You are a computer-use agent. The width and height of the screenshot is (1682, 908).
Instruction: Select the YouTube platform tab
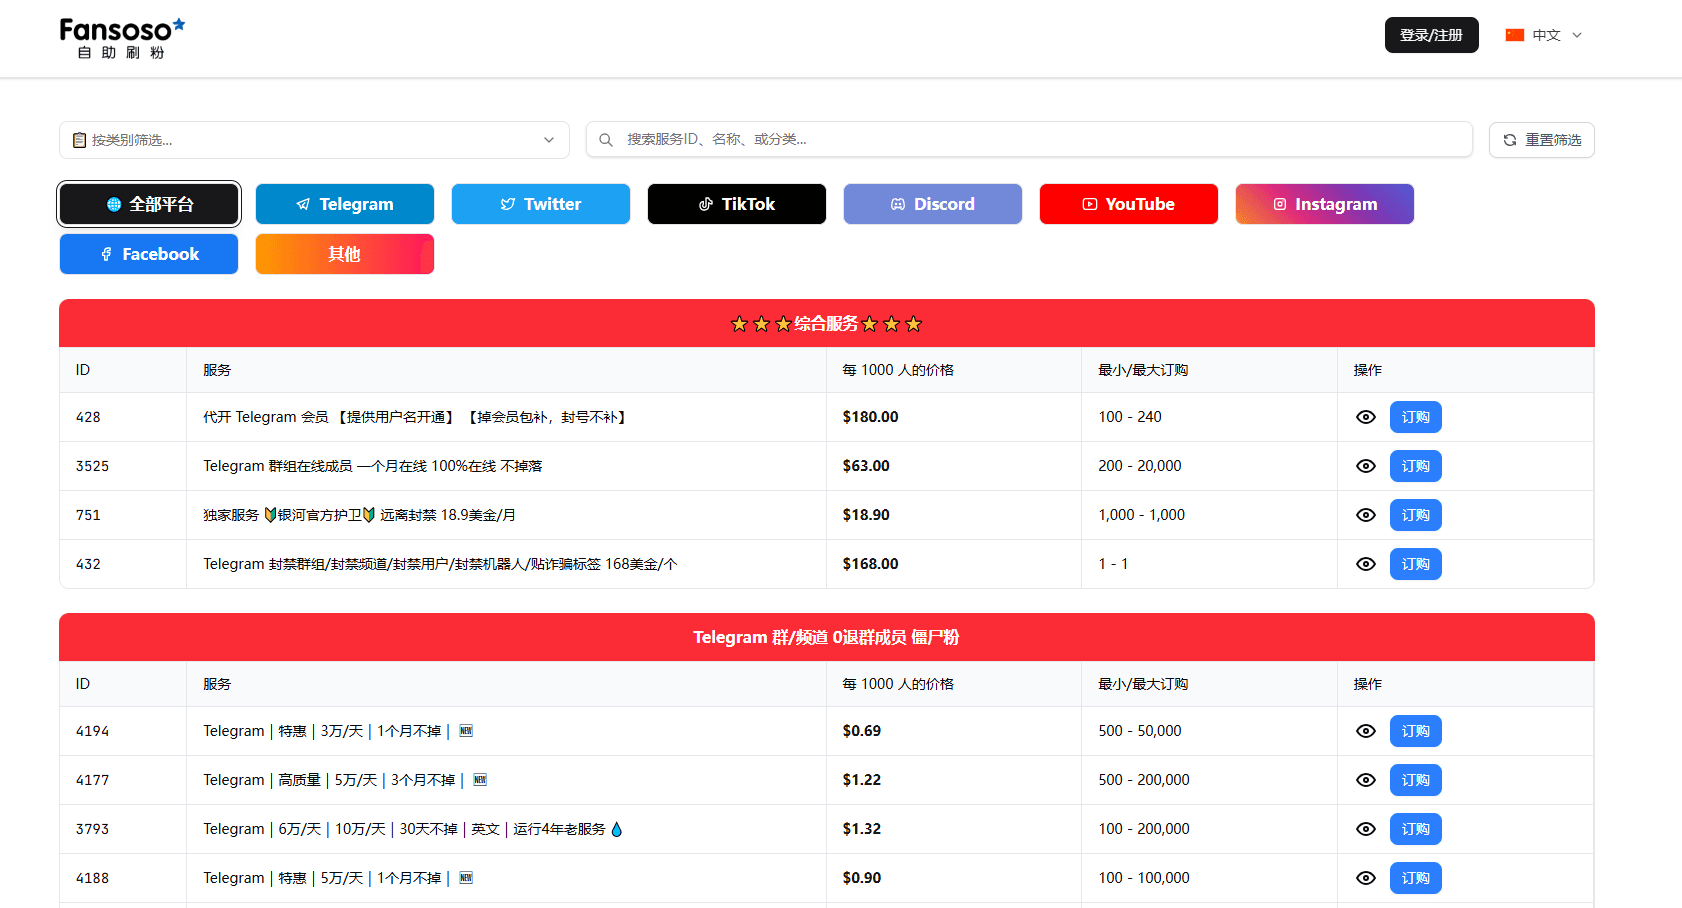click(1129, 204)
